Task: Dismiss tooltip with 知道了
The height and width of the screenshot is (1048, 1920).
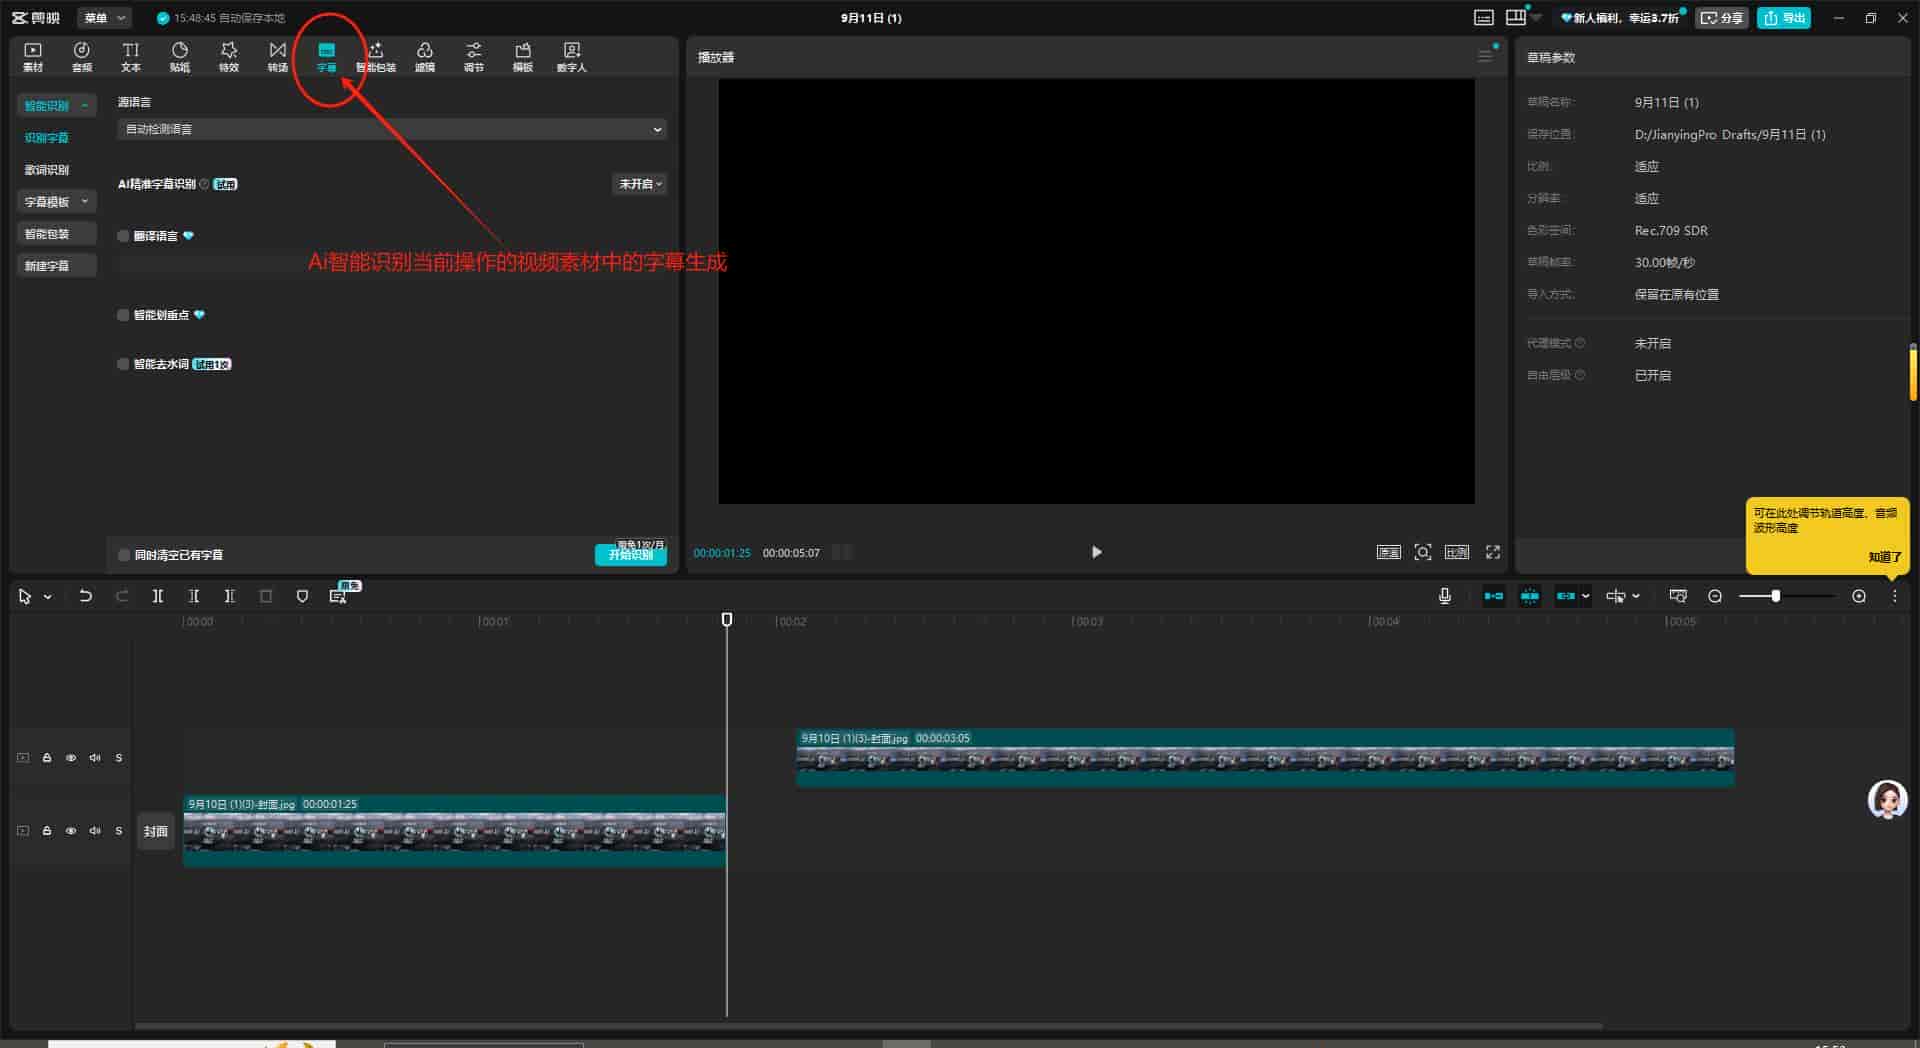Action: click(1884, 557)
